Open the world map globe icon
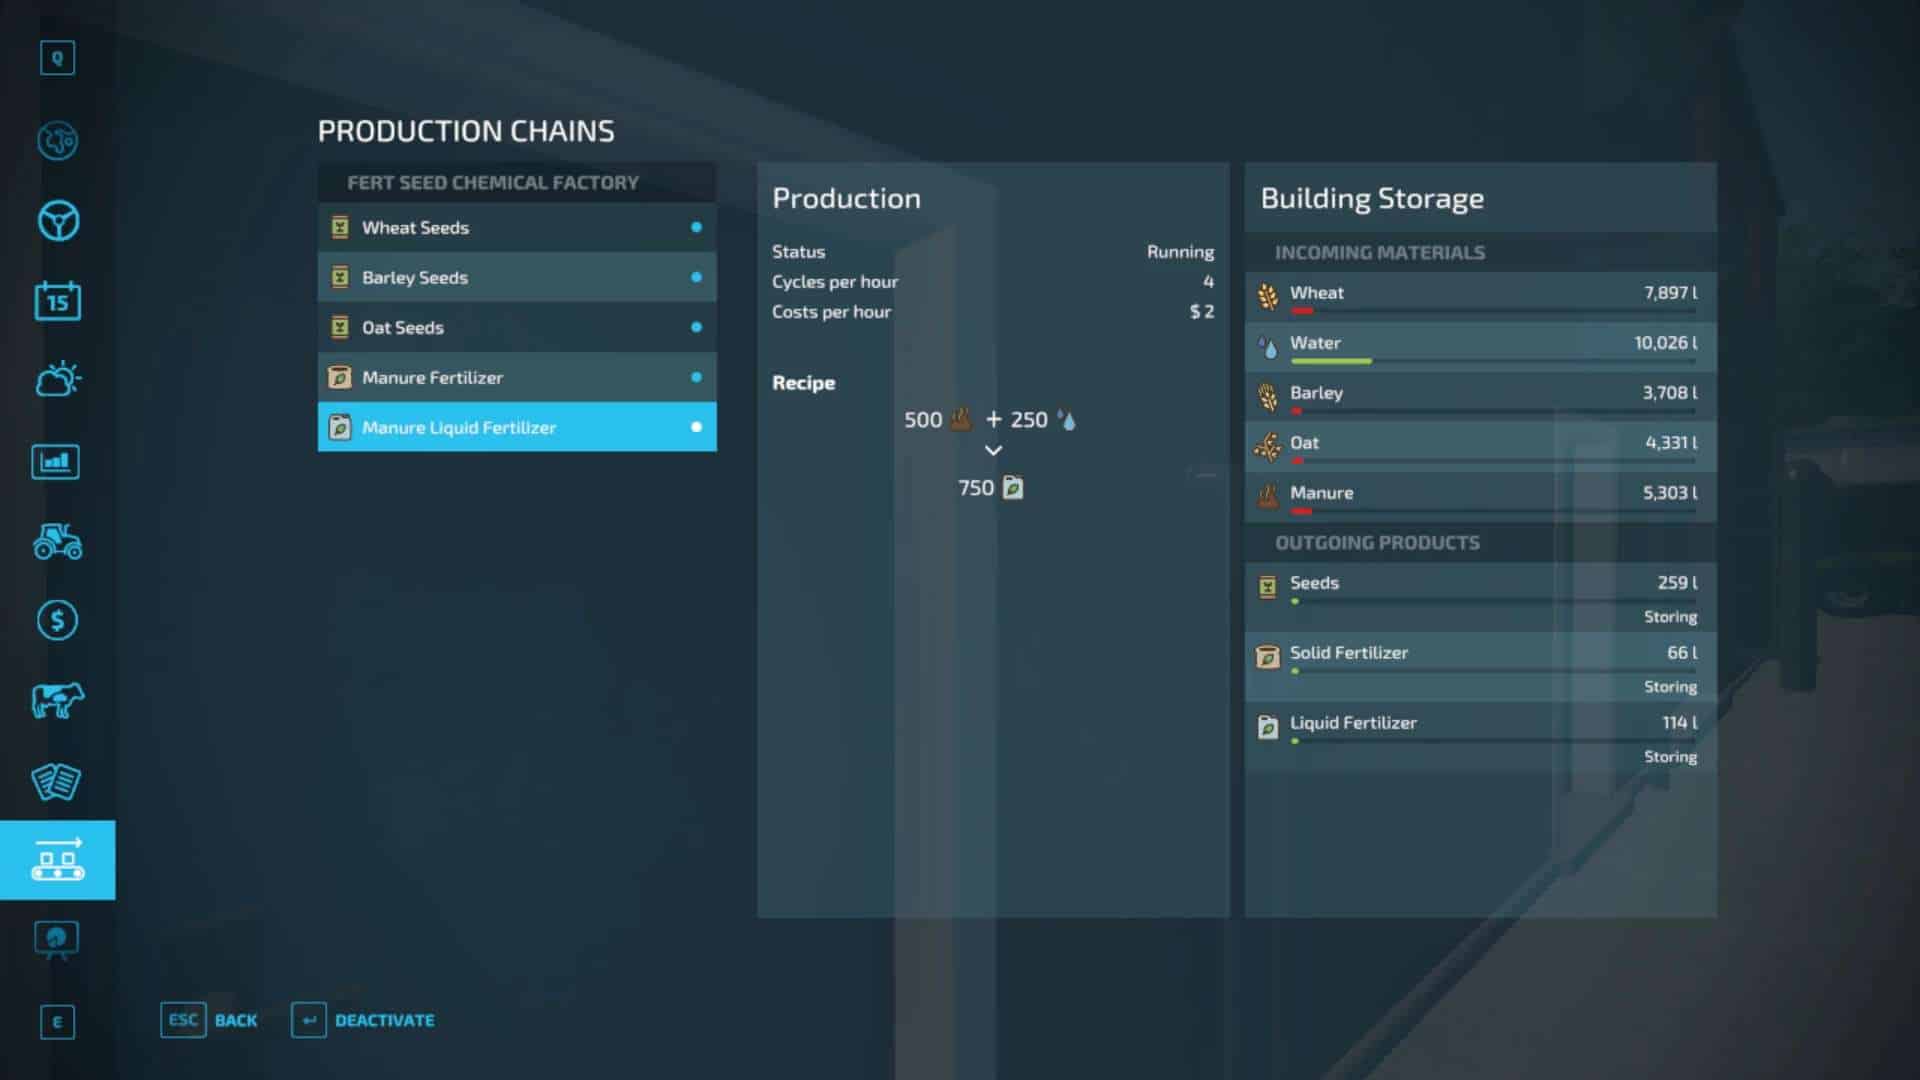Screen dimensions: 1920x1080 click(x=57, y=141)
